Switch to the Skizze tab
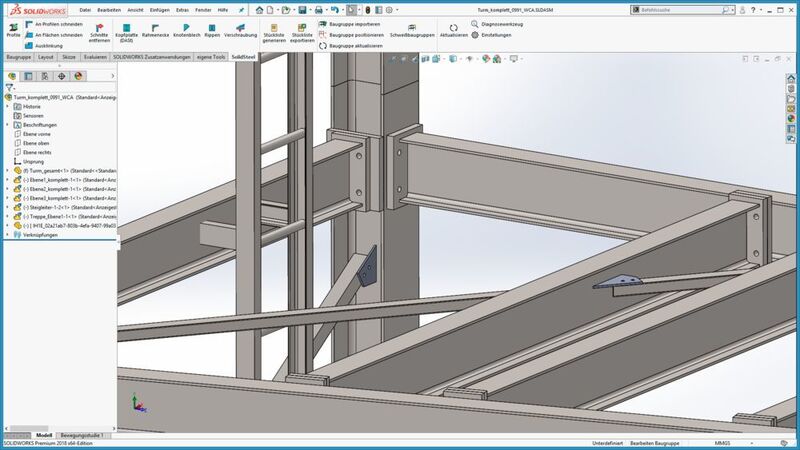The image size is (800, 450). click(69, 57)
